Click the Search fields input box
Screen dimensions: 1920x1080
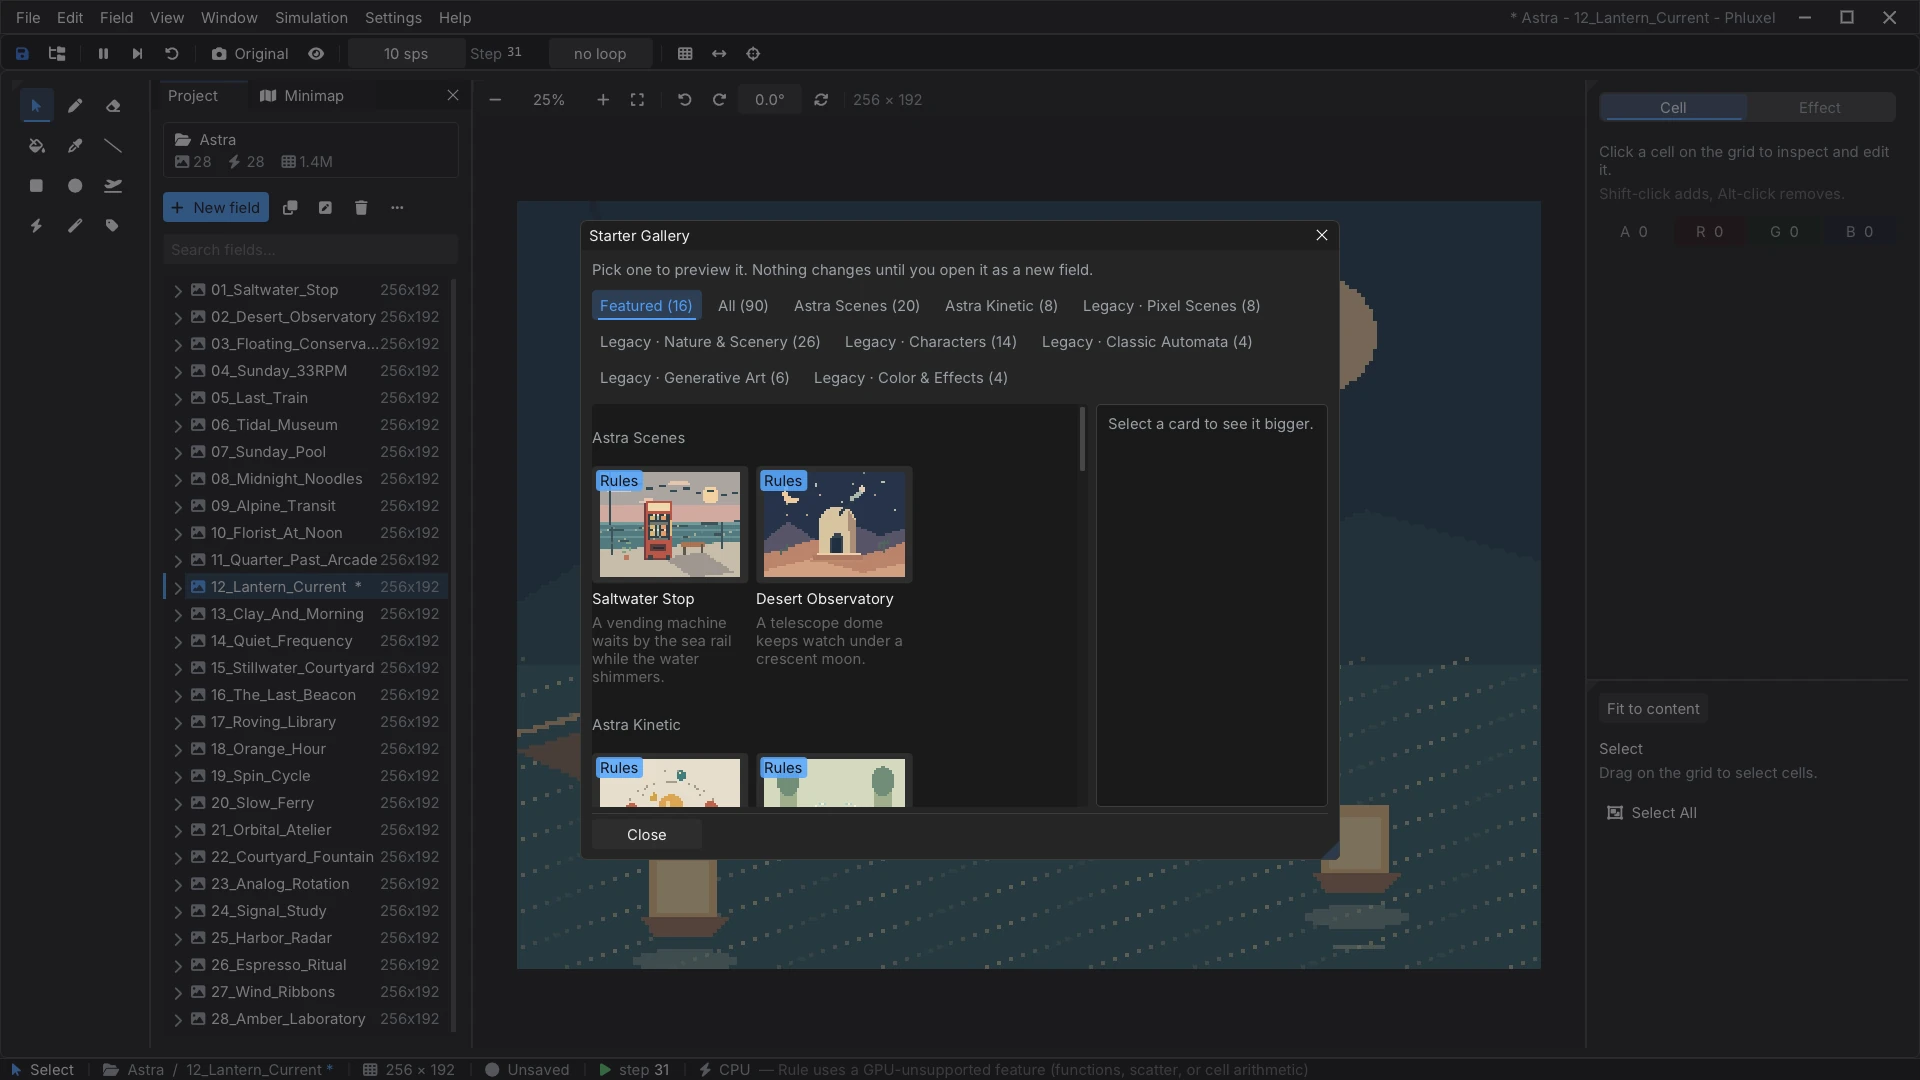[310, 250]
